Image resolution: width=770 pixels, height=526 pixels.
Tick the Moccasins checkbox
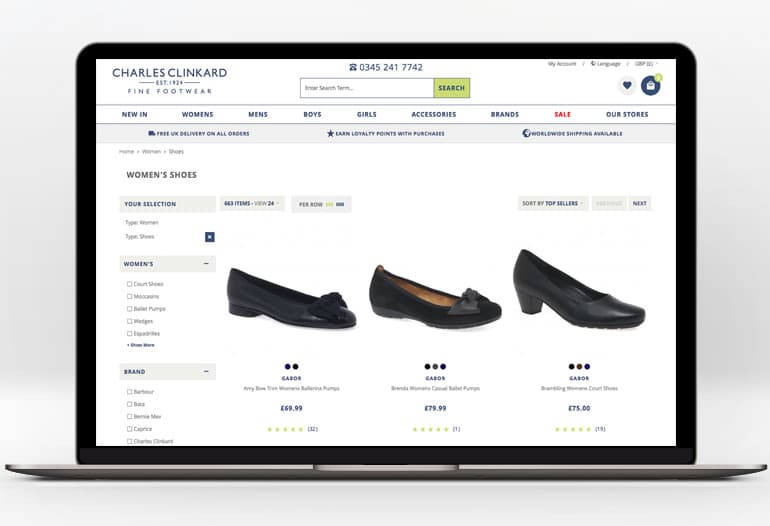coord(130,296)
